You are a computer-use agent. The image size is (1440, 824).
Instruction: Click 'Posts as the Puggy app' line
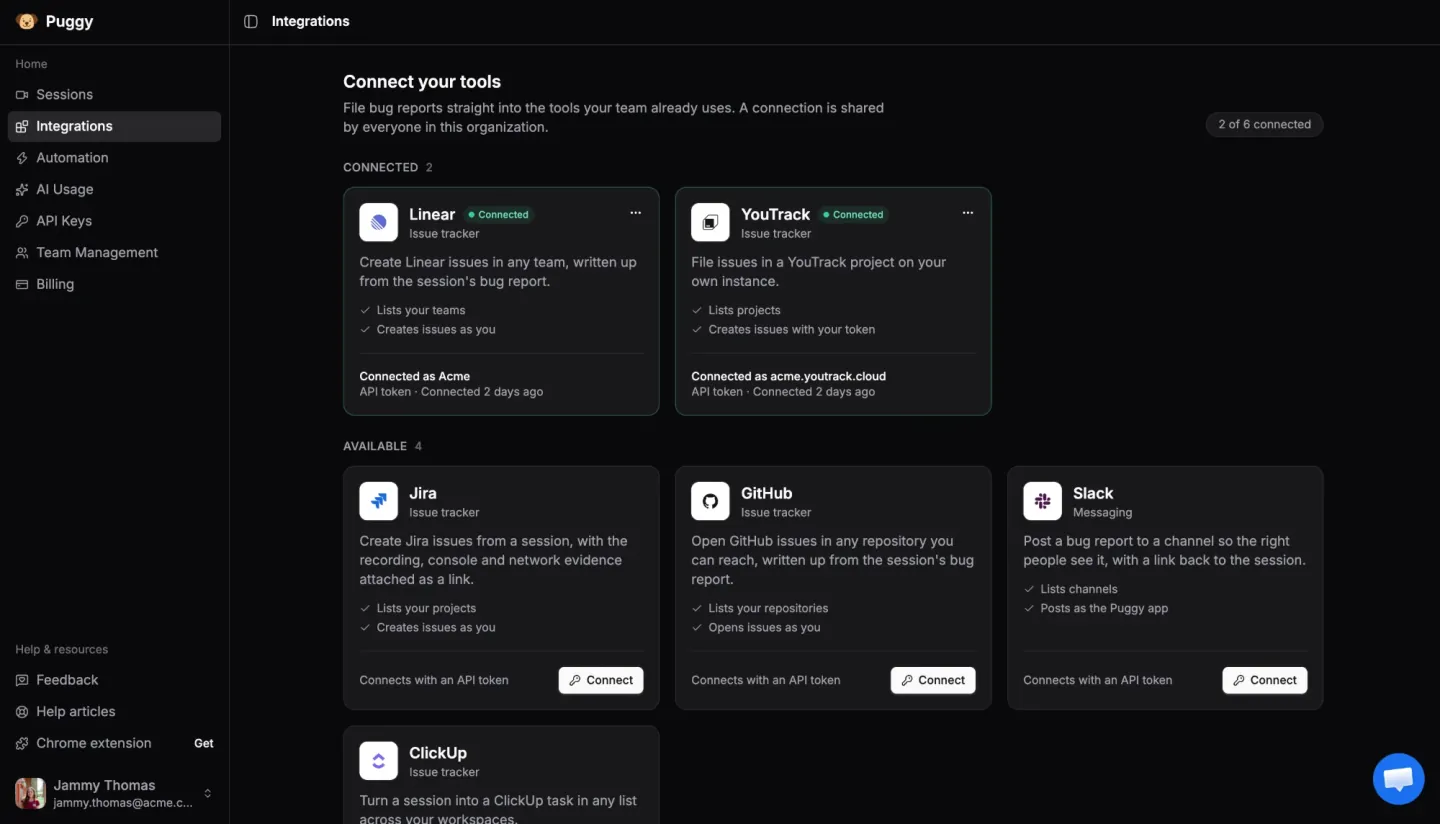[x=1104, y=608]
